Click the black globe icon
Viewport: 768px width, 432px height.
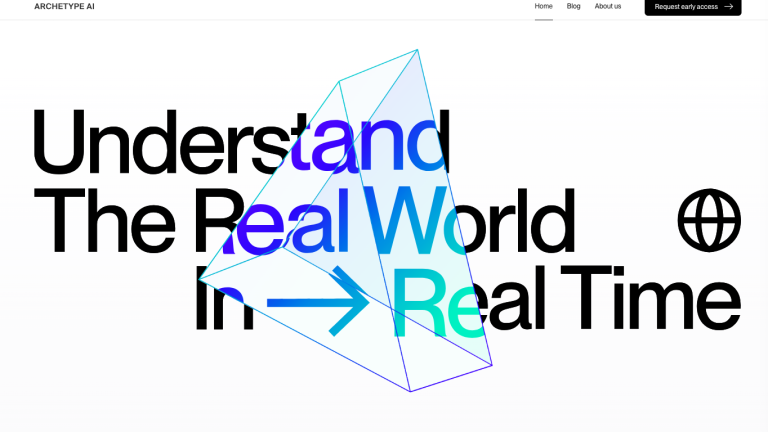tap(709, 220)
